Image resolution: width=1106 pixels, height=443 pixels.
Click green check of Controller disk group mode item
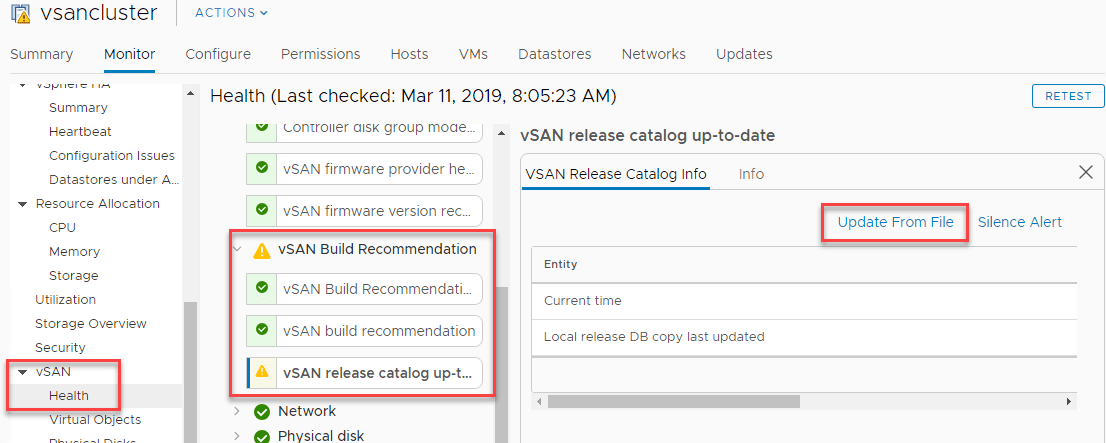pyautogui.click(x=262, y=128)
